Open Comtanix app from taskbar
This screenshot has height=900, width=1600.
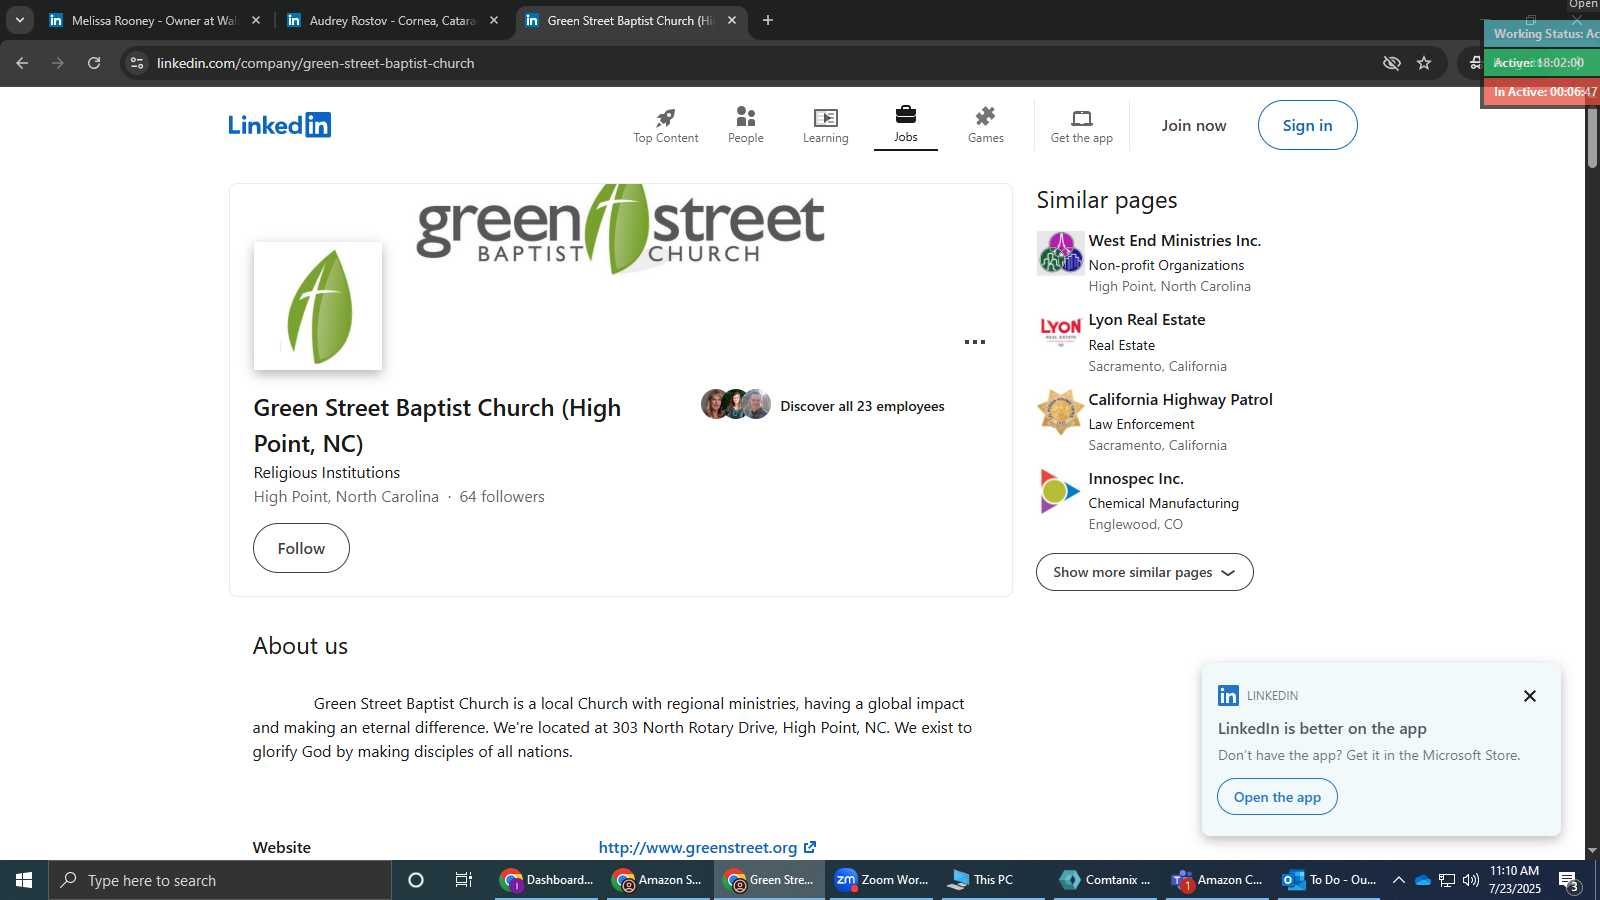pyautogui.click(x=1106, y=880)
